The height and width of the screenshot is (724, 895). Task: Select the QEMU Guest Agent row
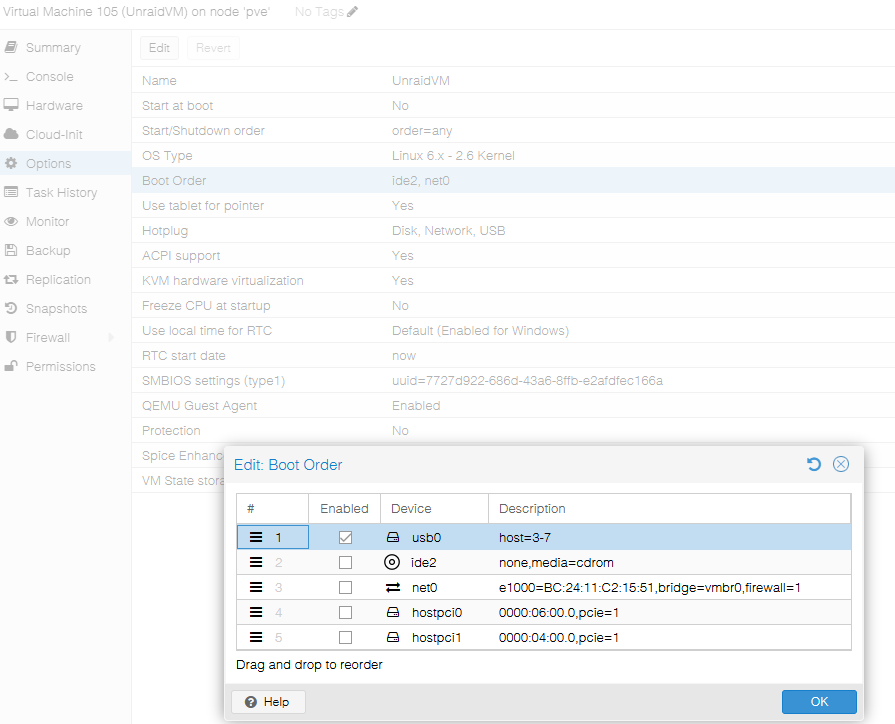[513, 405]
